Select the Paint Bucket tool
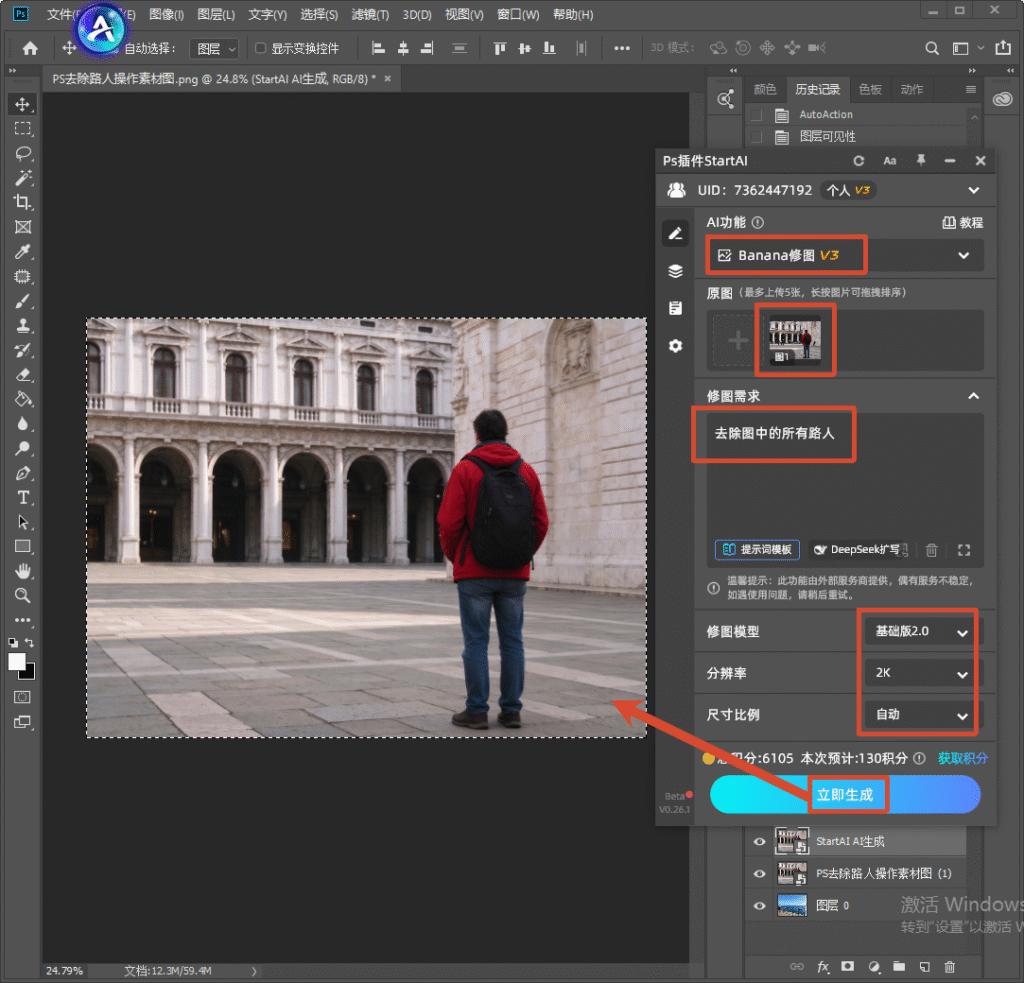This screenshot has height=983, width=1024. point(23,399)
